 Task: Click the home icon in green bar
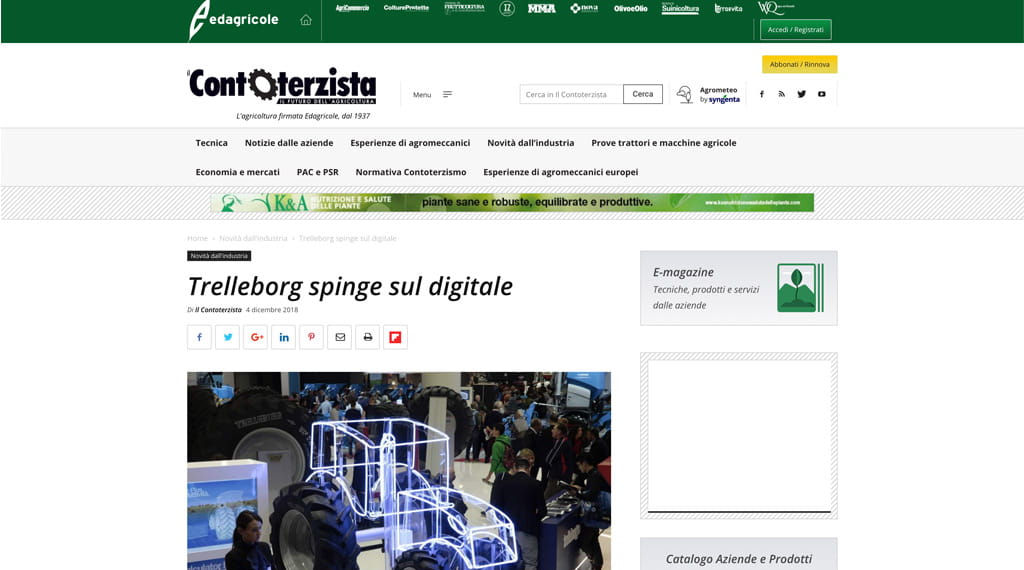[x=306, y=20]
